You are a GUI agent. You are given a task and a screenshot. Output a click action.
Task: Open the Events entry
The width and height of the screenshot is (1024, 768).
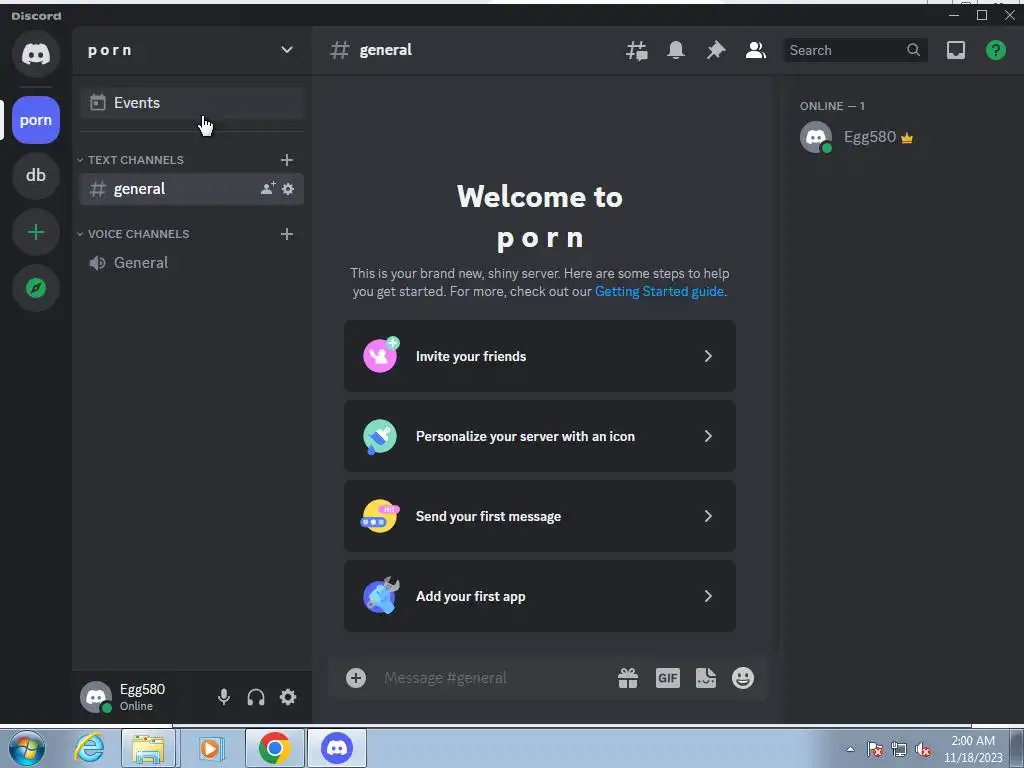pyautogui.click(x=192, y=103)
